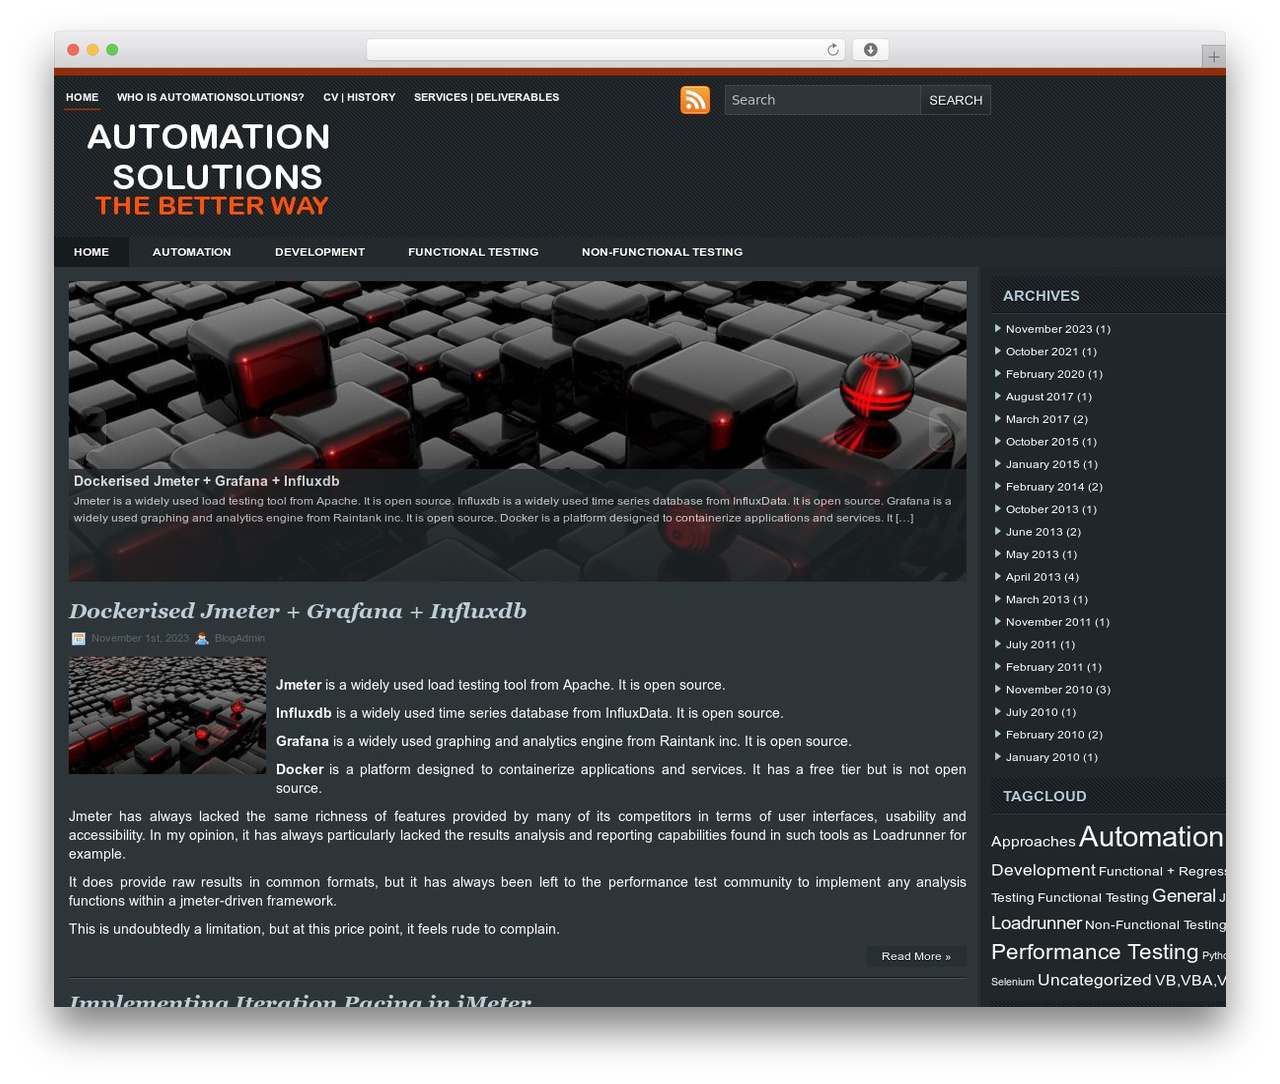Open Who Is AutomationSolutions? page
1280x1084 pixels.
pyautogui.click(x=210, y=97)
